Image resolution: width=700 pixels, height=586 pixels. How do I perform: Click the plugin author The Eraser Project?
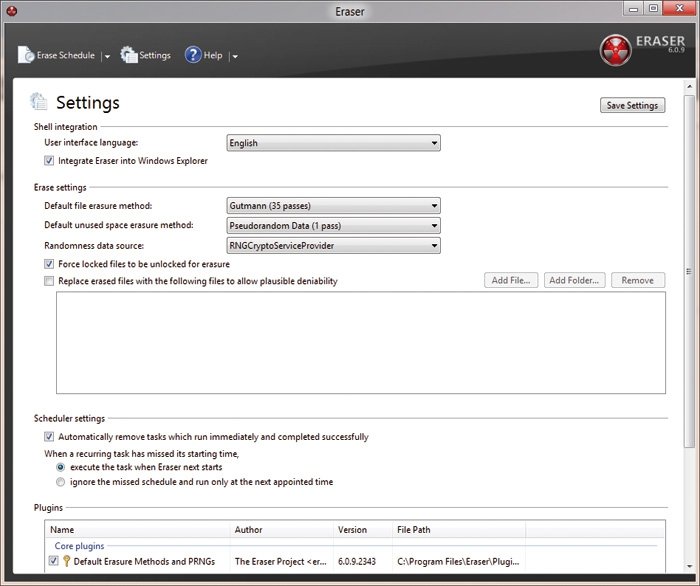[x=281, y=561]
